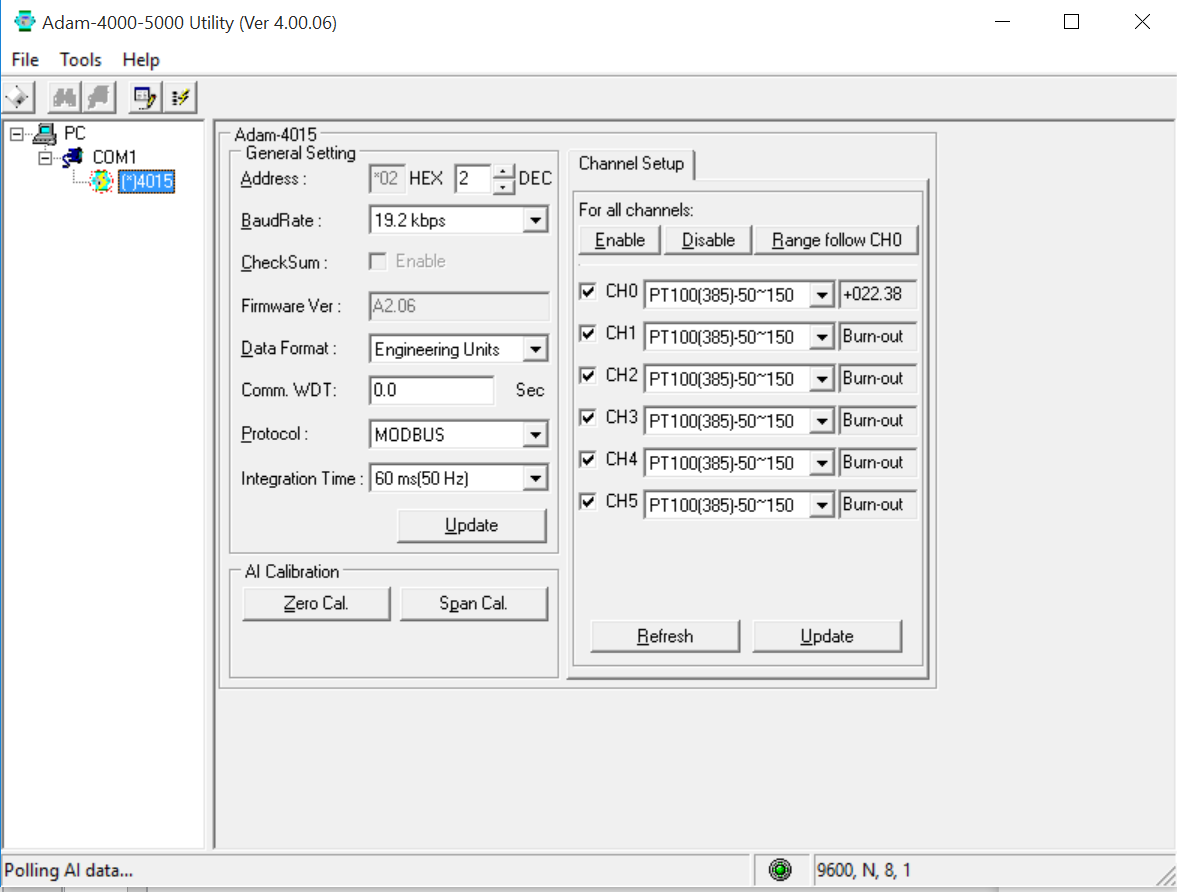Click Refresh in Channel Setup
This screenshot has height=892, width=1177.
(665, 637)
